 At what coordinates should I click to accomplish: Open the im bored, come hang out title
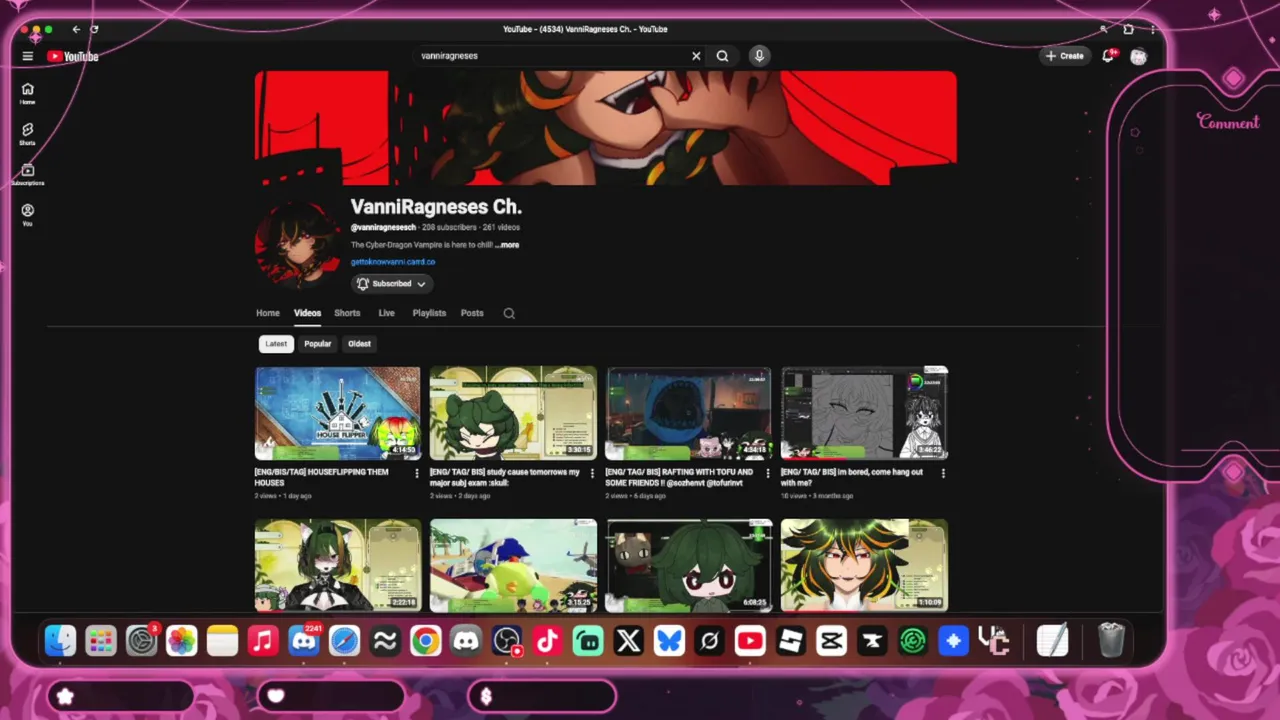tap(852, 477)
